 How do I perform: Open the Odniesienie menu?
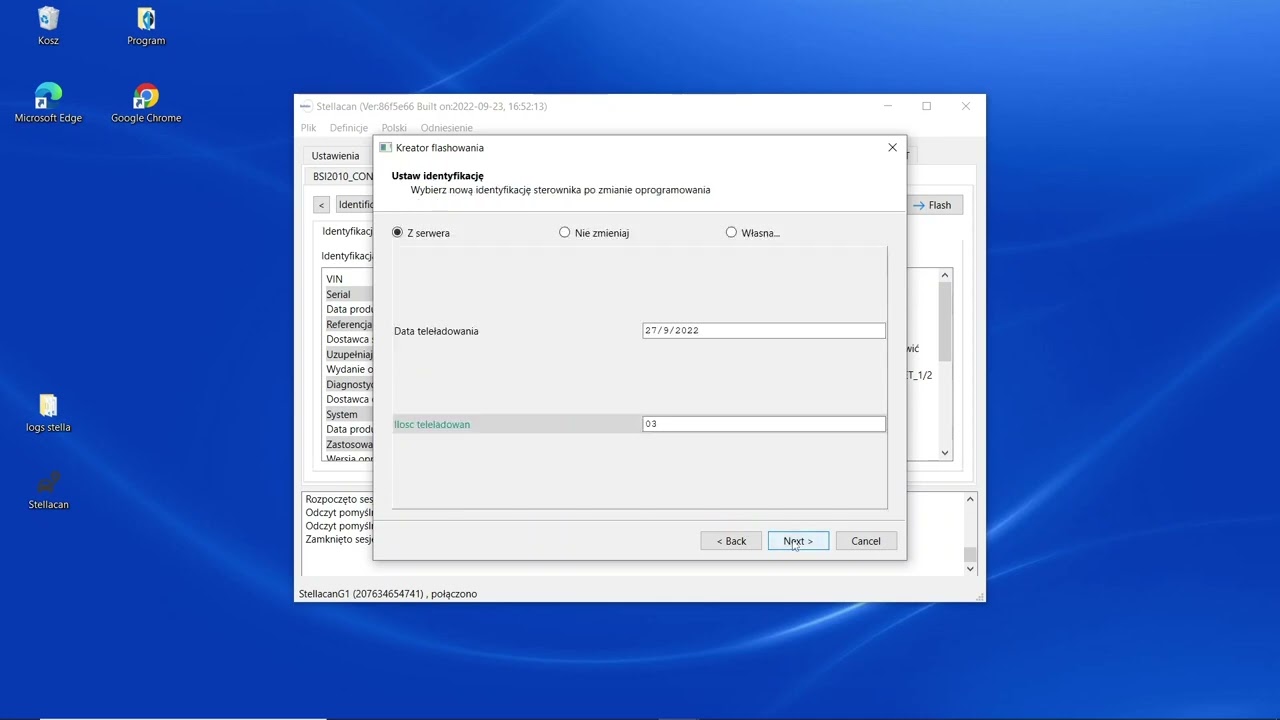(447, 128)
